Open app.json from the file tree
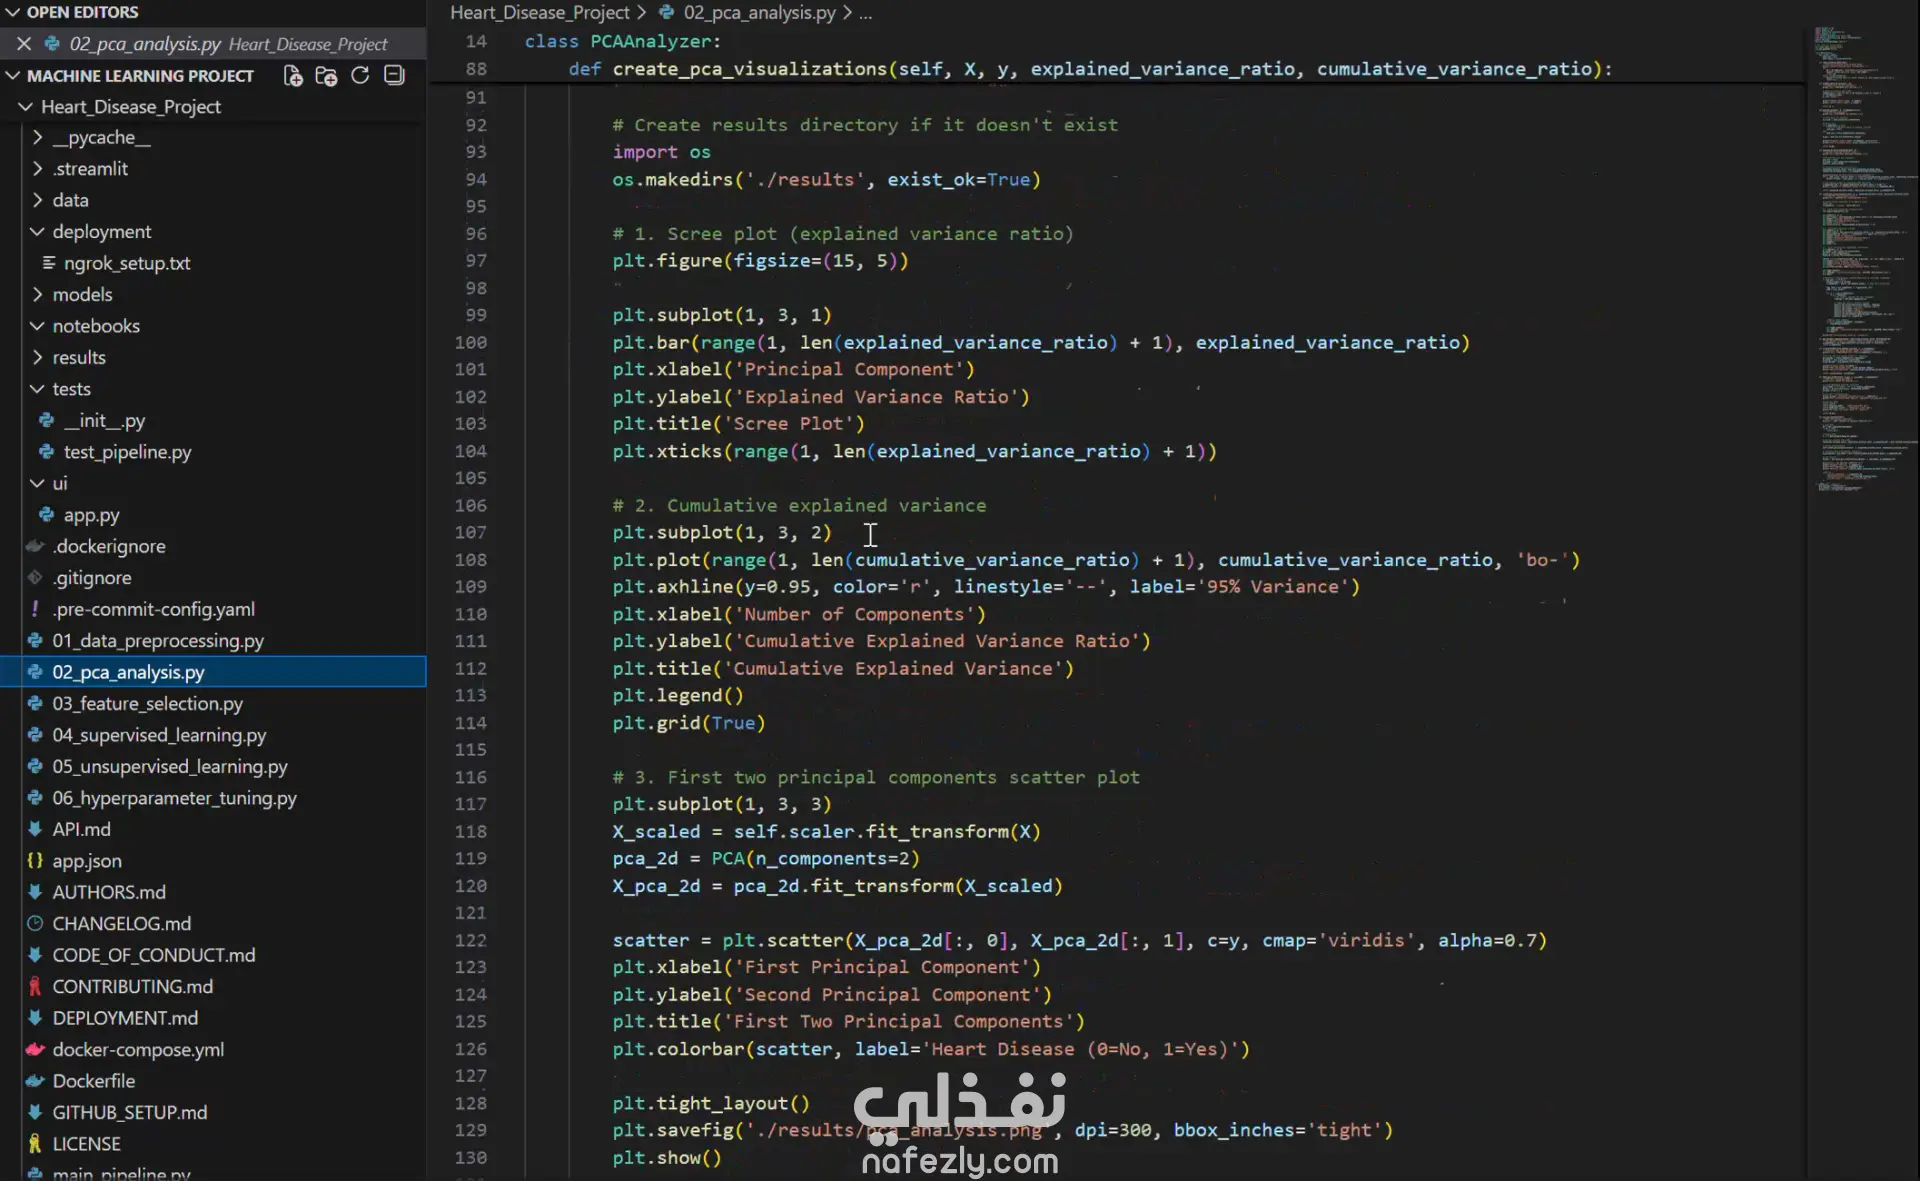The width and height of the screenshot is (1920, 1181). coord(87,861)
